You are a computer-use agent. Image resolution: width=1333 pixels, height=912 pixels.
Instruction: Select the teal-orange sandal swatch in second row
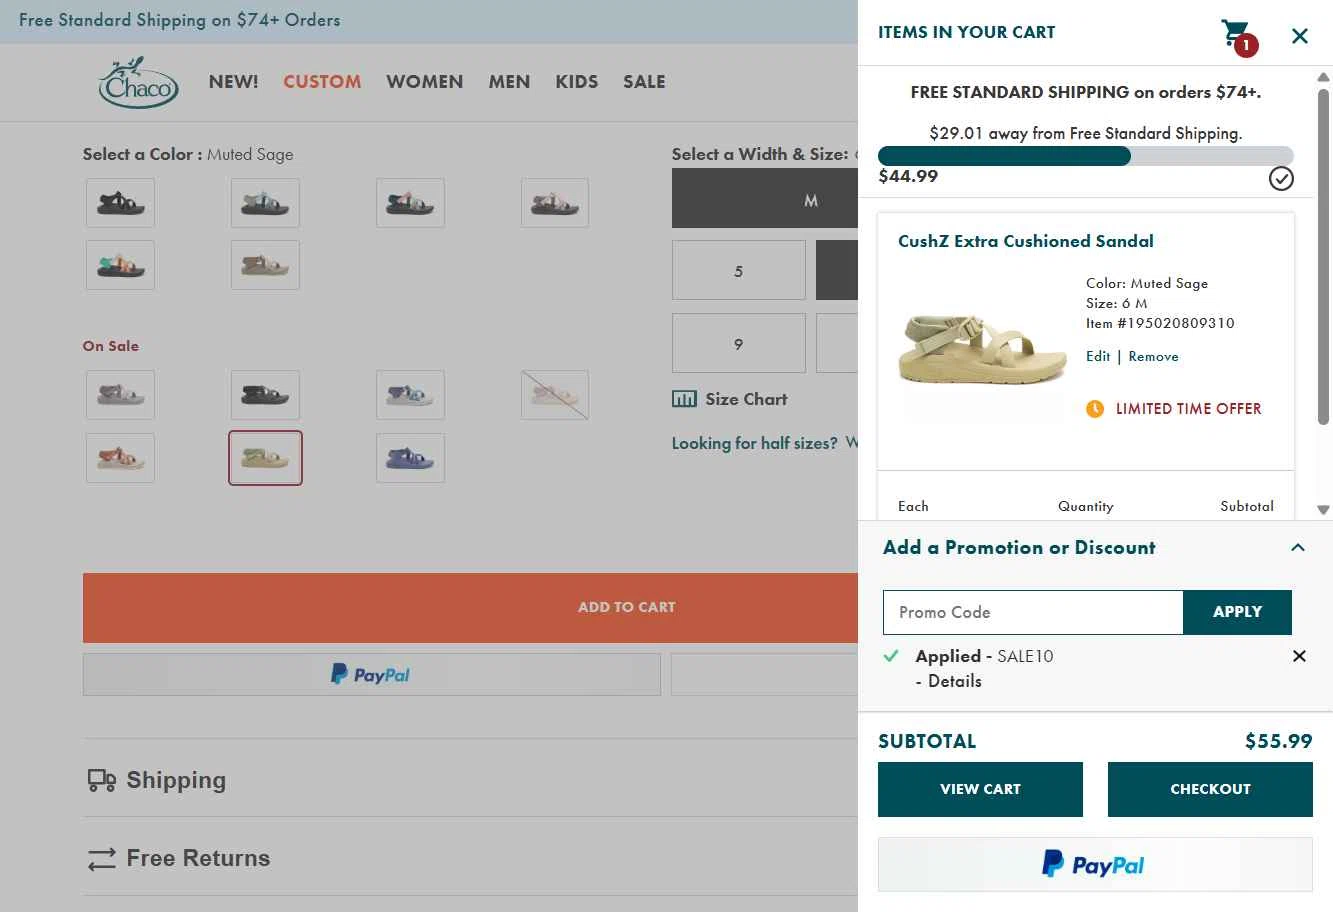(120, 265)
